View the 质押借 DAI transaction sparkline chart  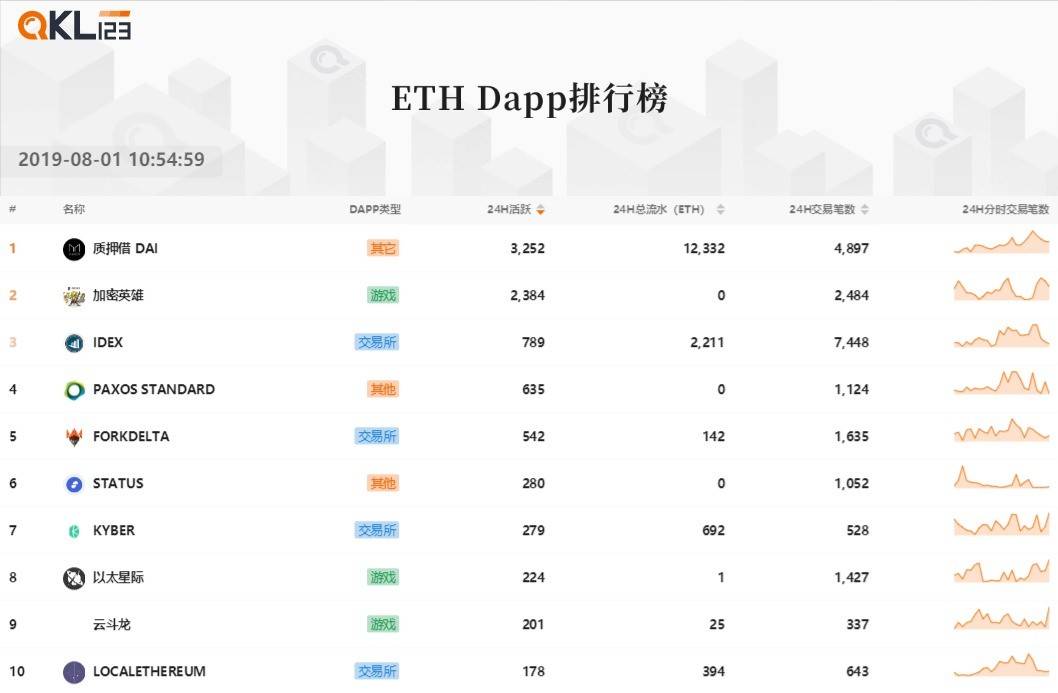[x=1001, y=242]
